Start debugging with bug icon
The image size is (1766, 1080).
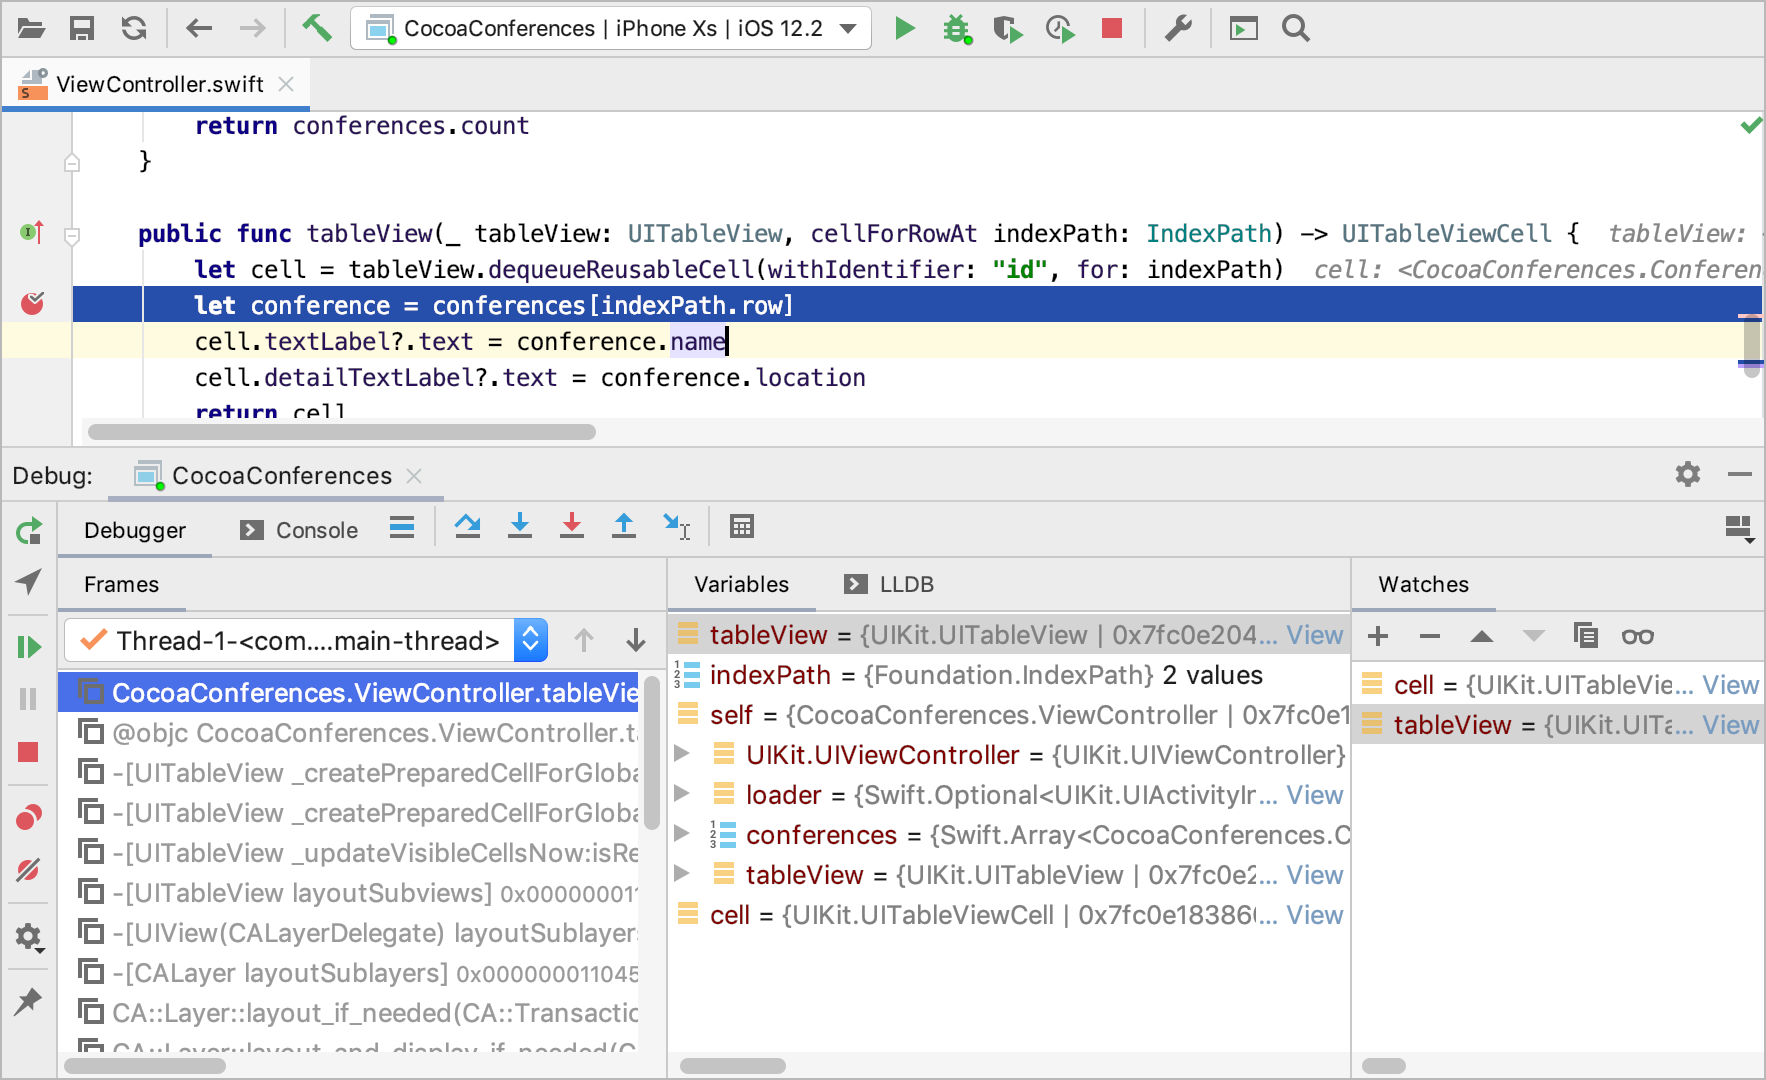coord(957,29)
